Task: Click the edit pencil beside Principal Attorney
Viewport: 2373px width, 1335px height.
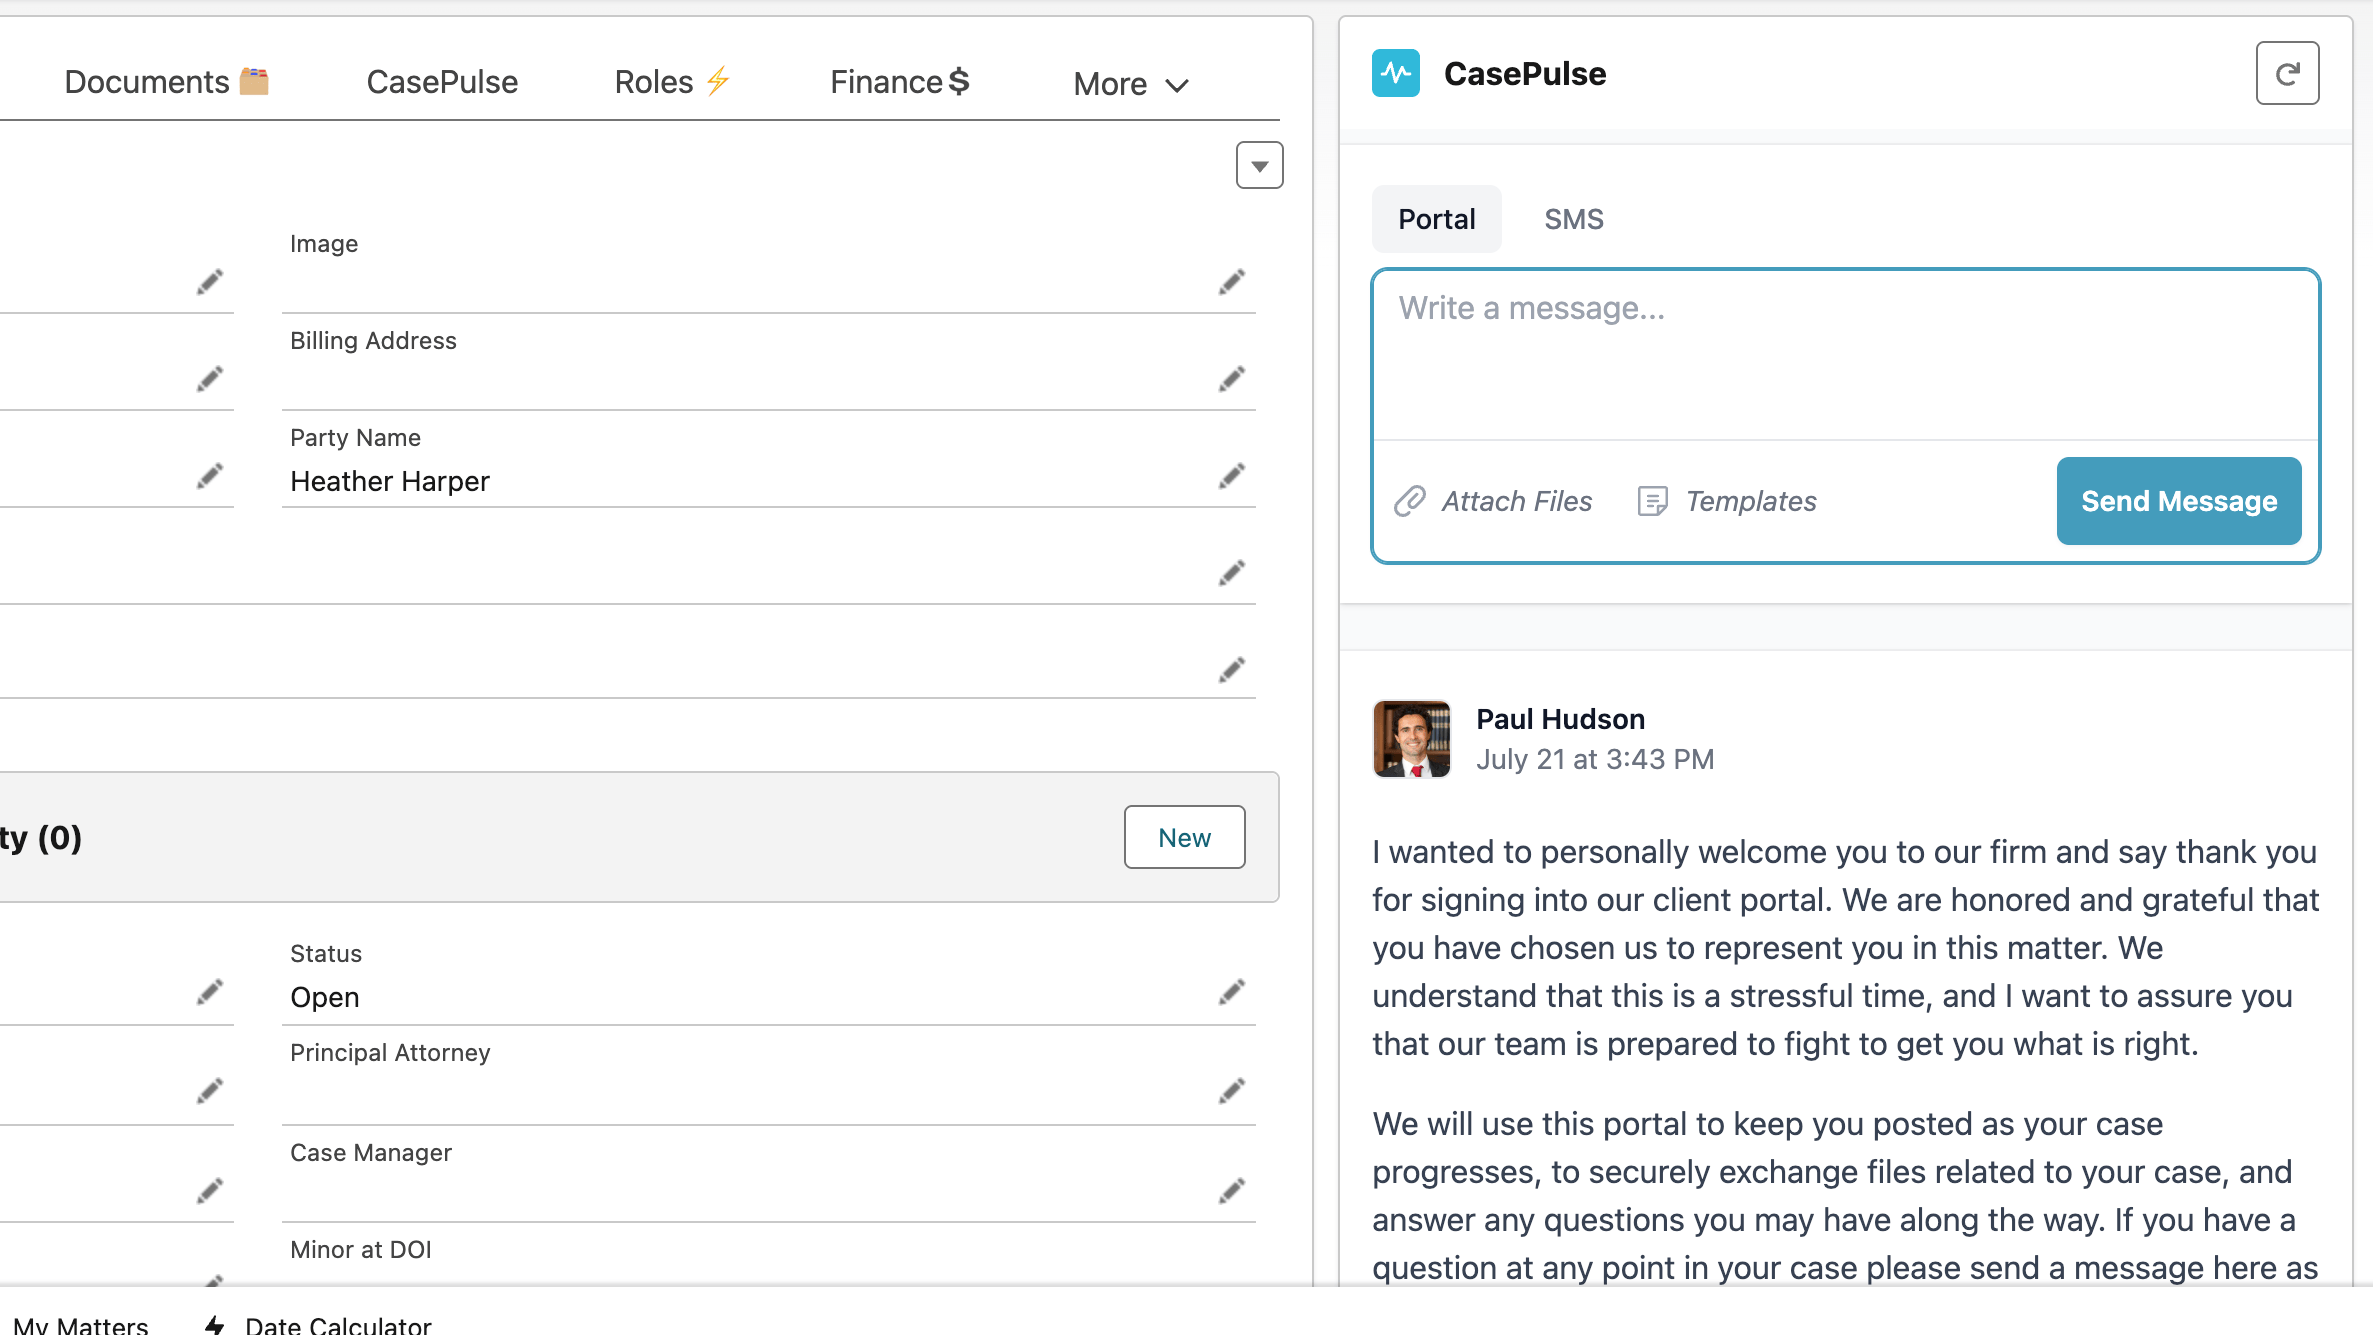Action: [1231, 1091]
